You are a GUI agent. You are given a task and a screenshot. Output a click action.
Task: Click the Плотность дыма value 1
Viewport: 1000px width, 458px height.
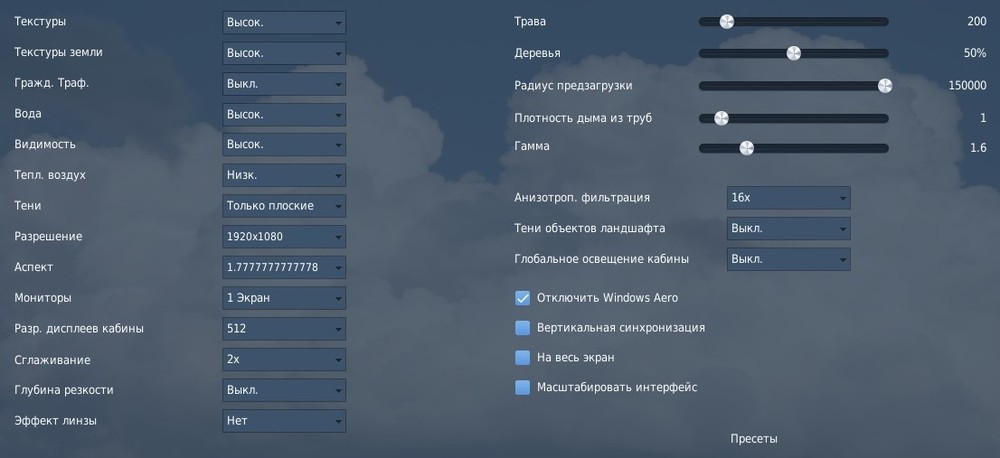pyautogui.click(x=983, y=118)
